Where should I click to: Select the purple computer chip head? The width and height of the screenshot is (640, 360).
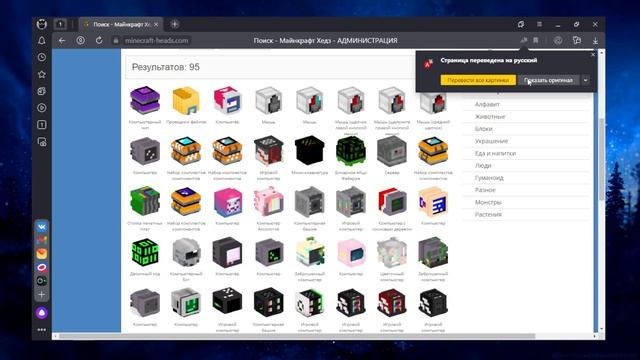click(145, 100)
